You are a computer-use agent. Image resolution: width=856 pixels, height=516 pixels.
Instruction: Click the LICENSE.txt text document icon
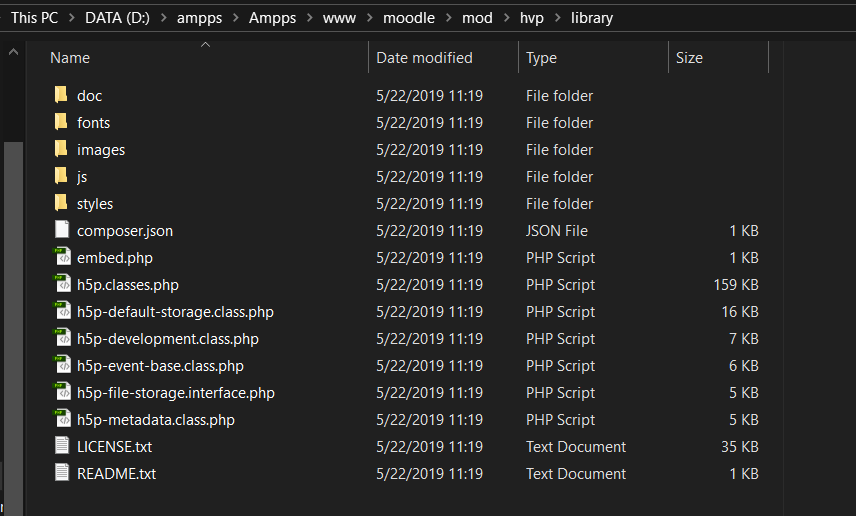pyautogui.click(x=62, y=446)
